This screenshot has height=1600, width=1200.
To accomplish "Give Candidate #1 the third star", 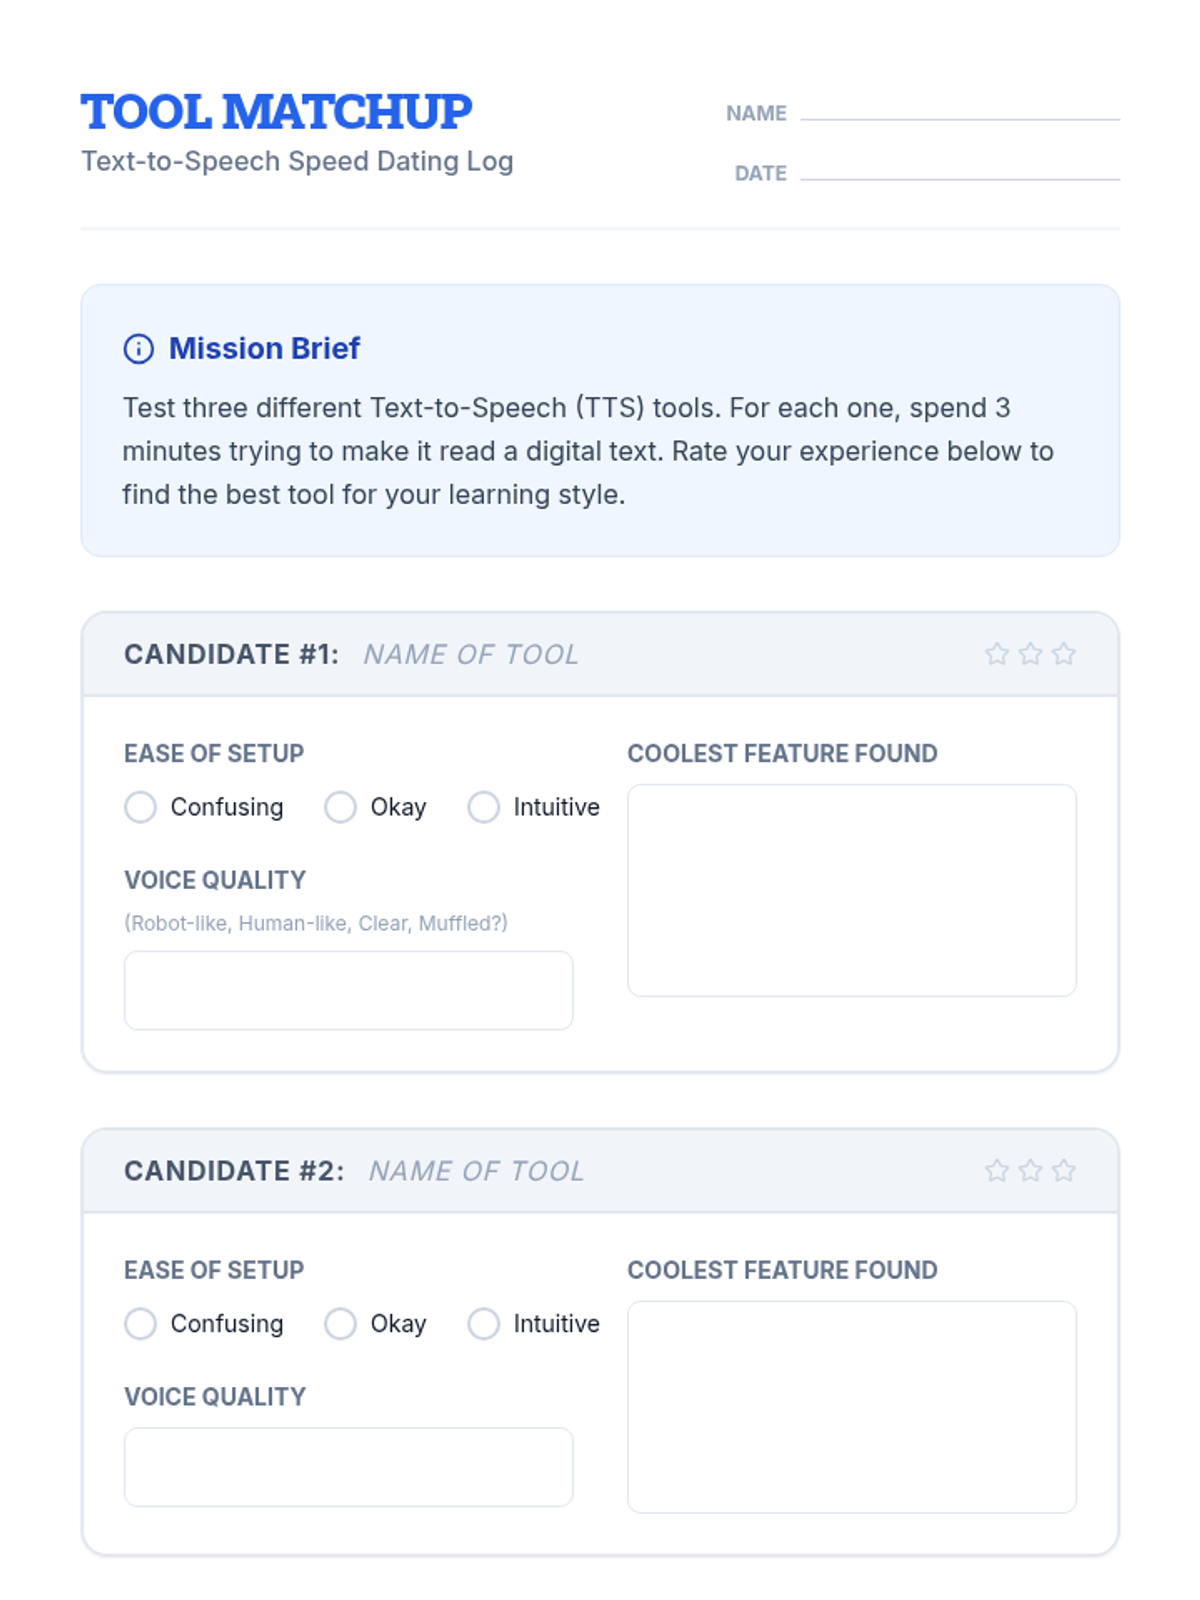I will [x=1064, y=654].
